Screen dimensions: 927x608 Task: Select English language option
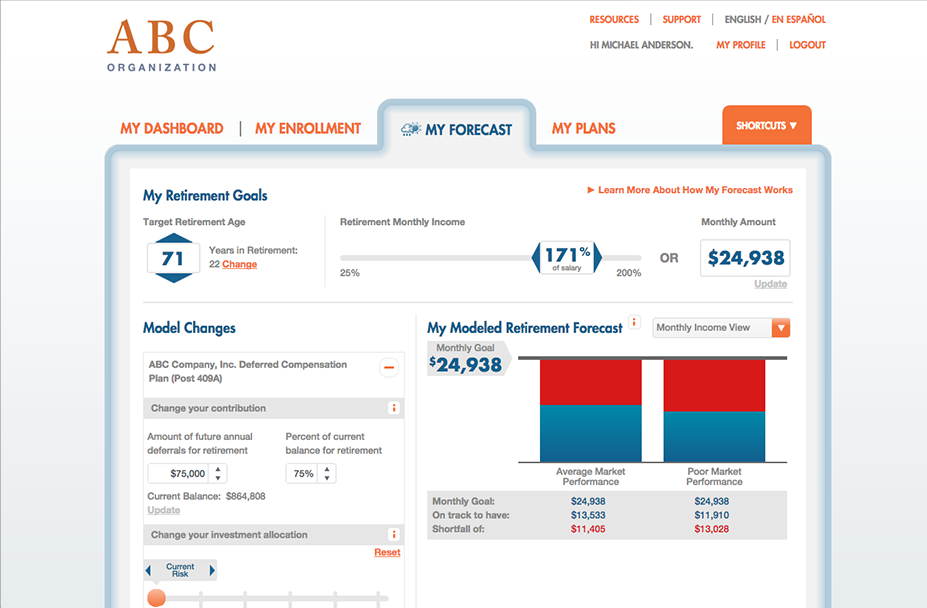743,20
